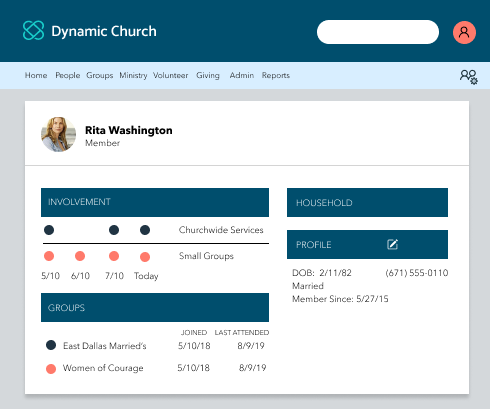Open the East Dallas Married's group link
Screen dimensions: 490x409
point(105,346)
